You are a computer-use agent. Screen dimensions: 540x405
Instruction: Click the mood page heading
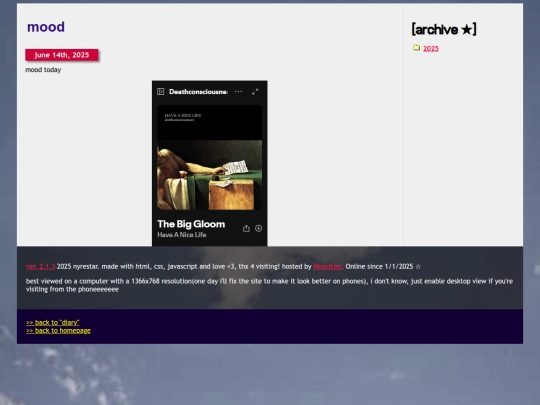tap(46, 27)
